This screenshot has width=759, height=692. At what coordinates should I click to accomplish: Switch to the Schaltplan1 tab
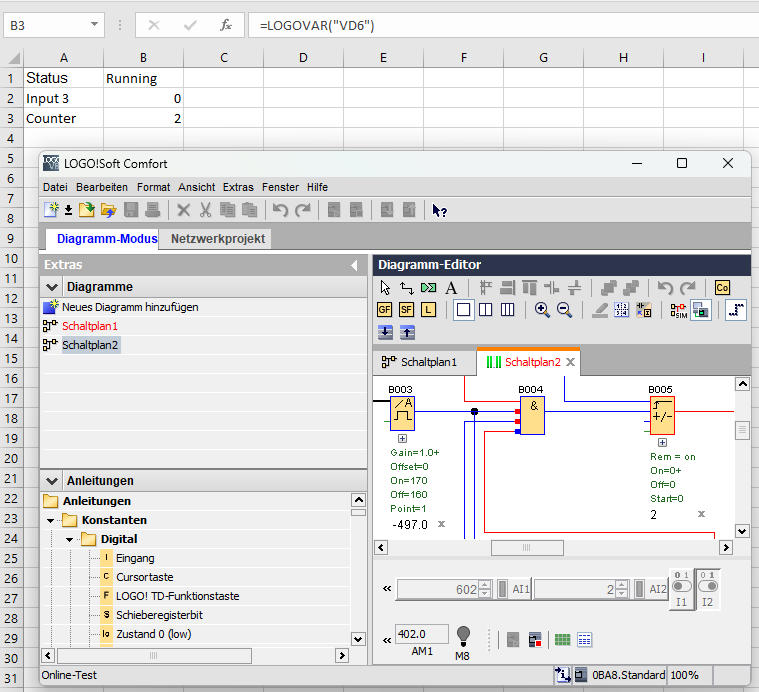pos(420,362)
